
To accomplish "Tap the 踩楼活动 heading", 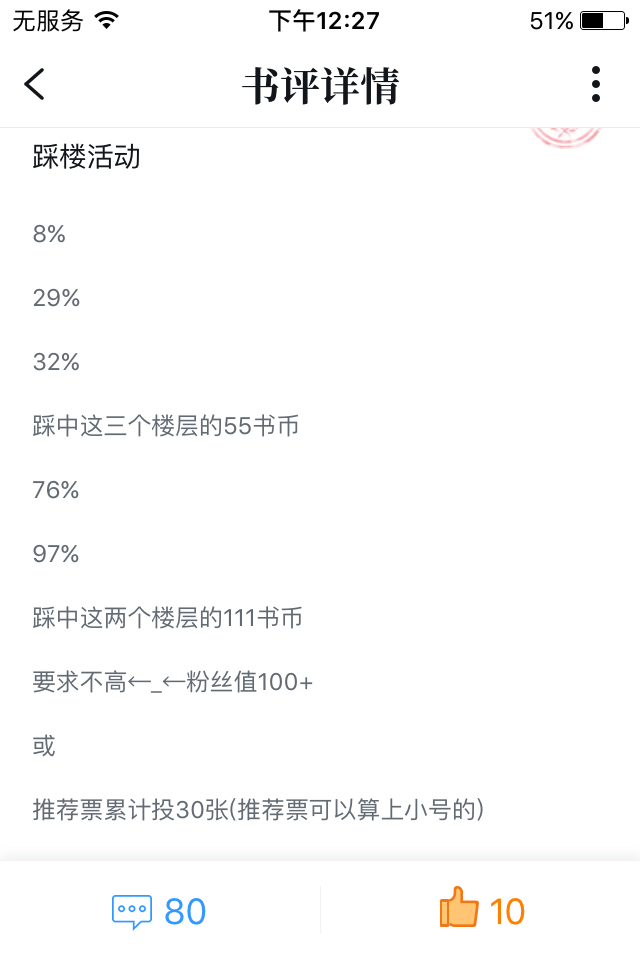I will [x=86, y=157].
